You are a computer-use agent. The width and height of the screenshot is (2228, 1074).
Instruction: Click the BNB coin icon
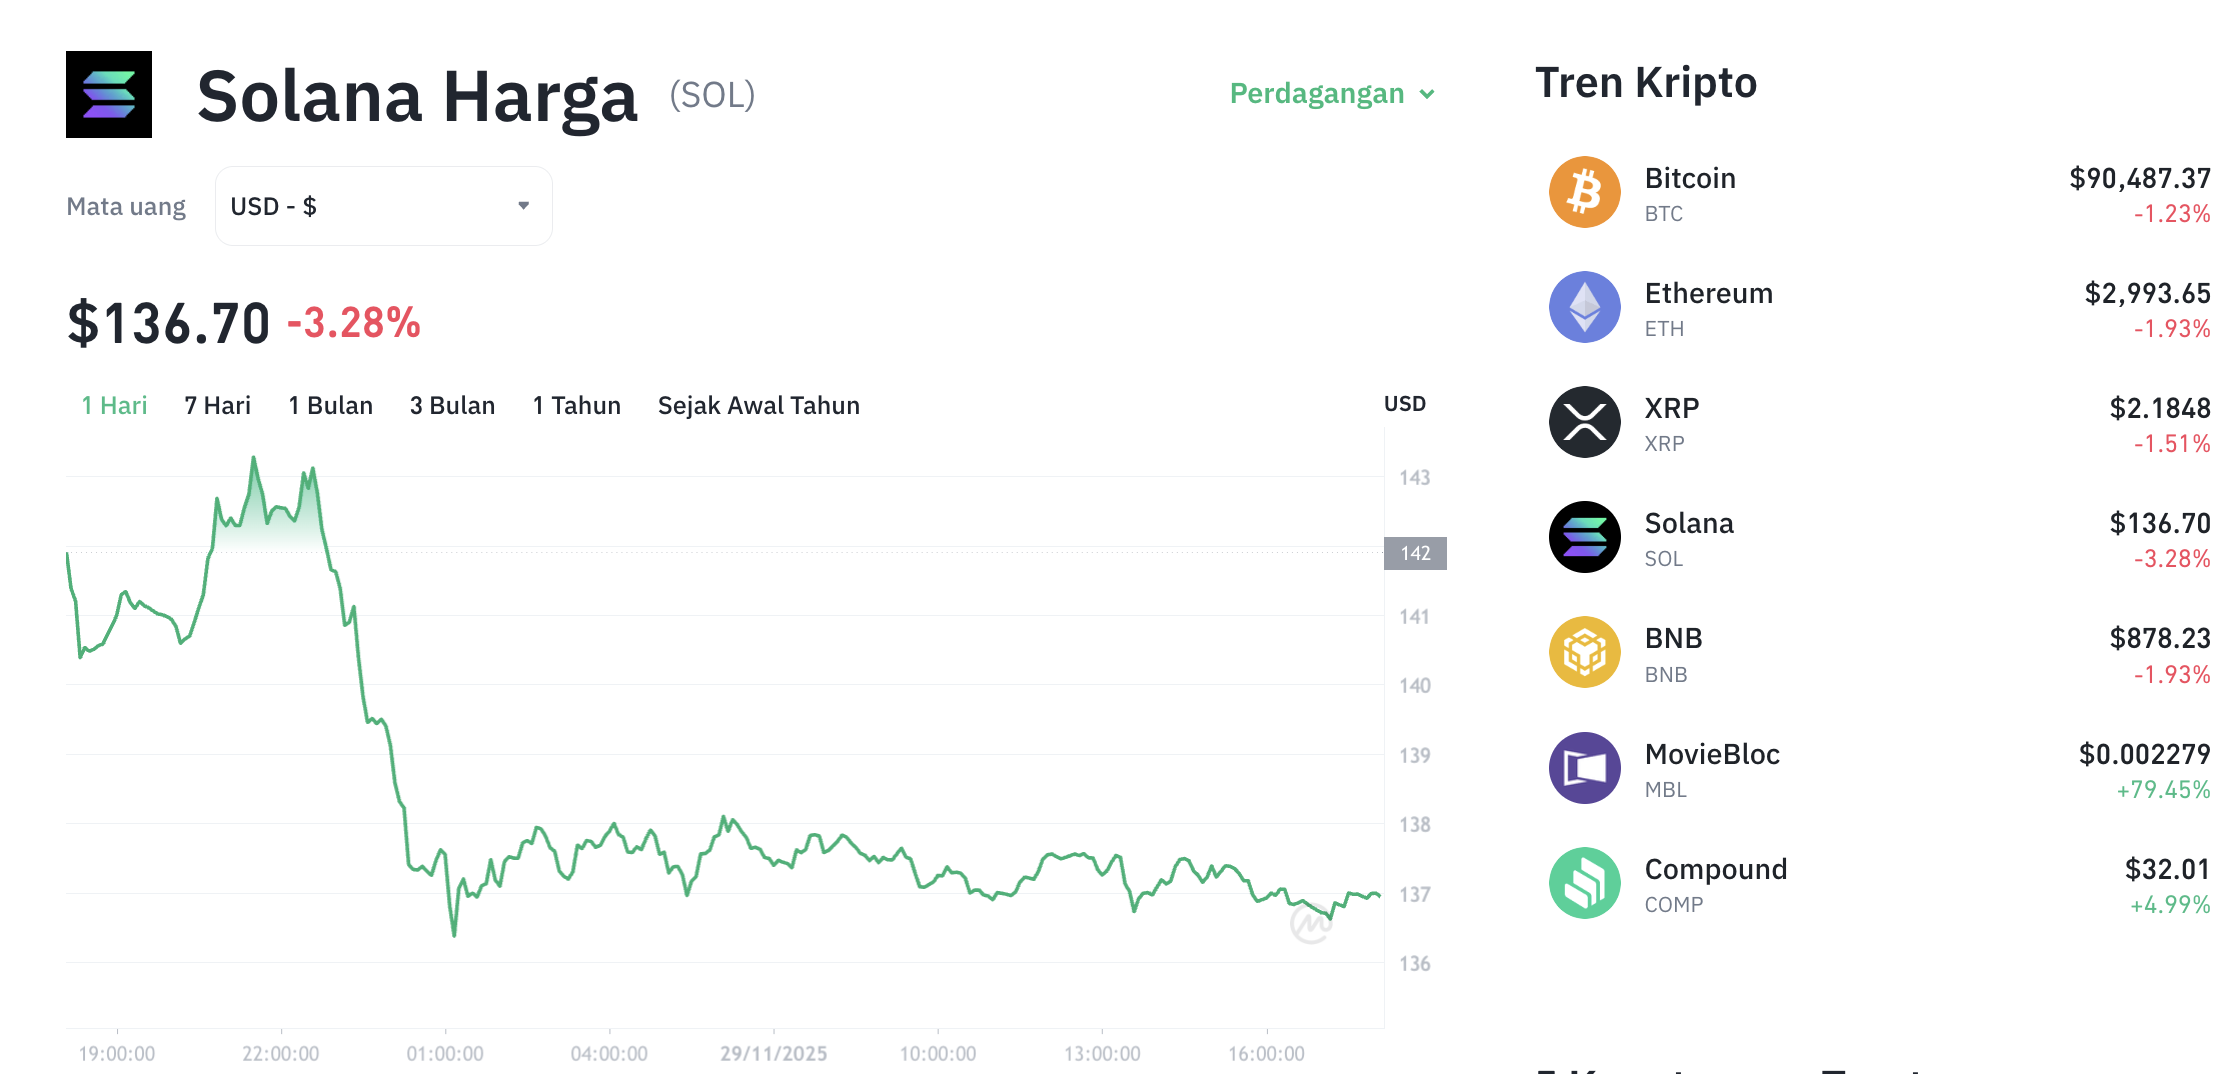1584,652
